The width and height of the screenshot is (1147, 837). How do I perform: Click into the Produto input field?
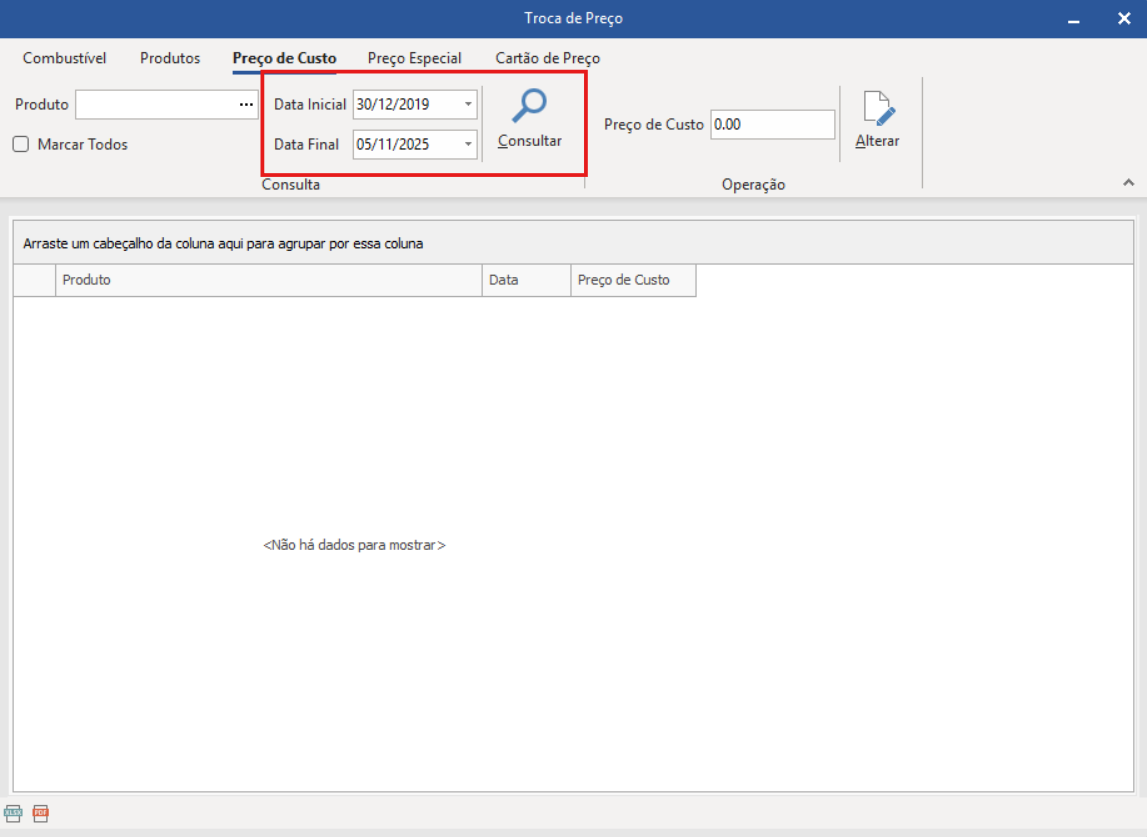click(155, 104)
